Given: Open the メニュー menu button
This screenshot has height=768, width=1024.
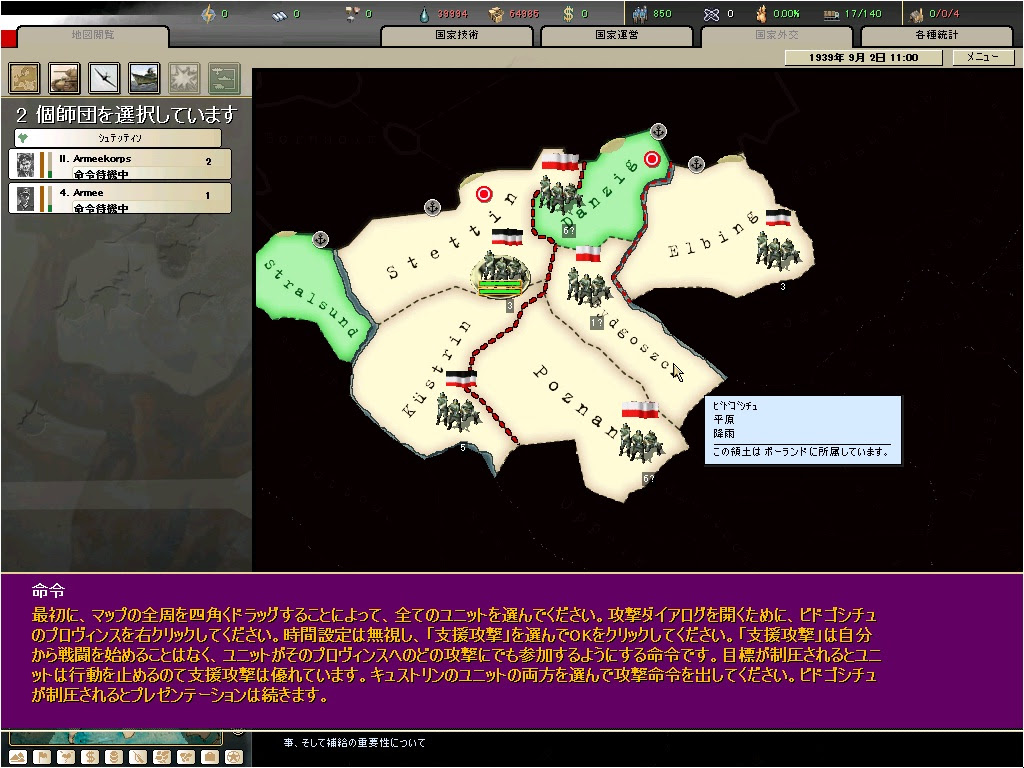Looking at the screenshot, I should (x=982, y=57).
